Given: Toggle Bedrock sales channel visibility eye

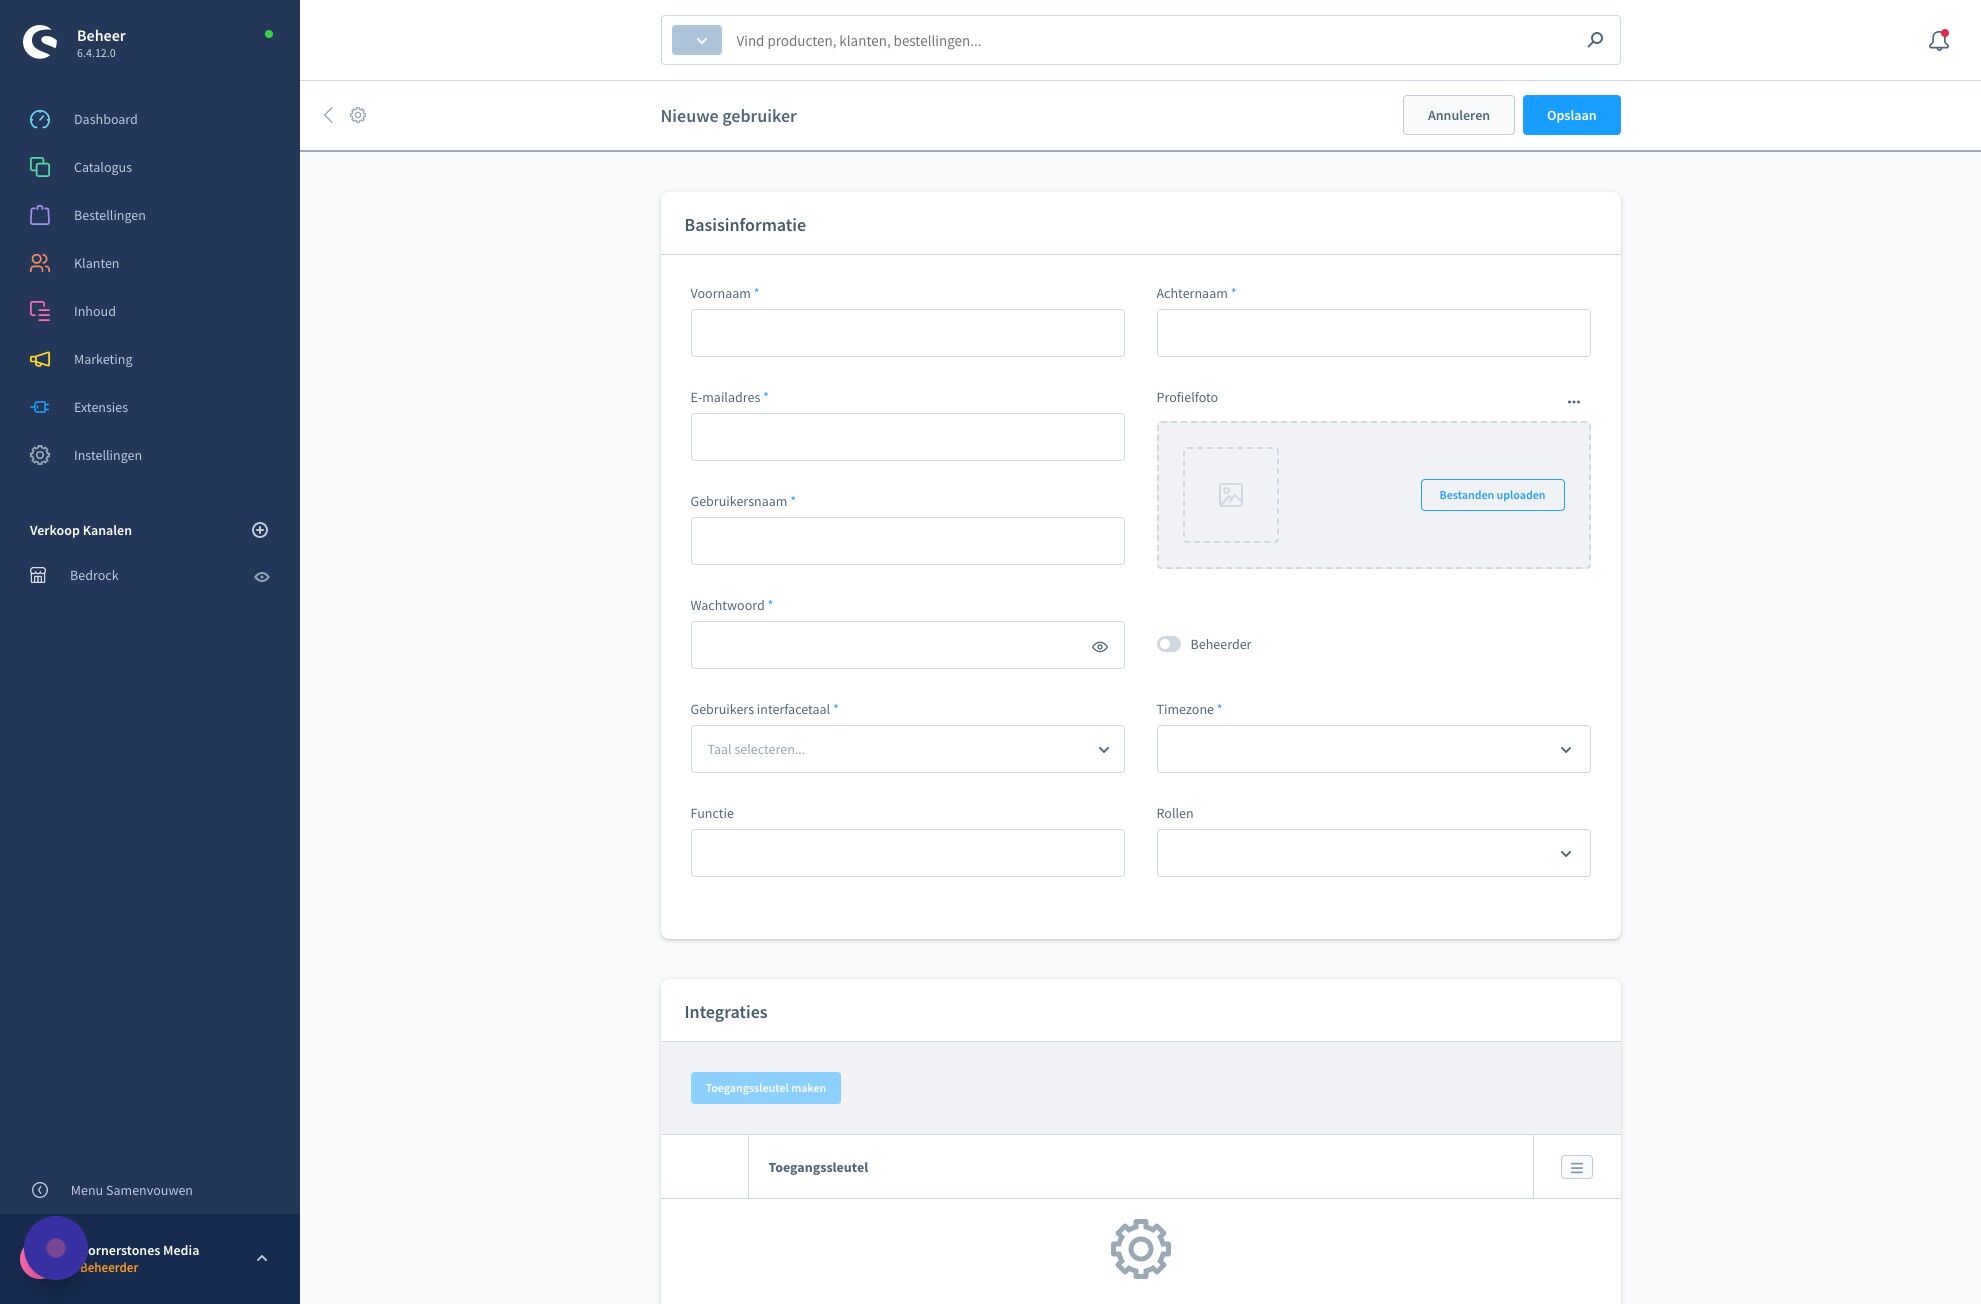Looking at the screenshot, I should tap(262, 577).
